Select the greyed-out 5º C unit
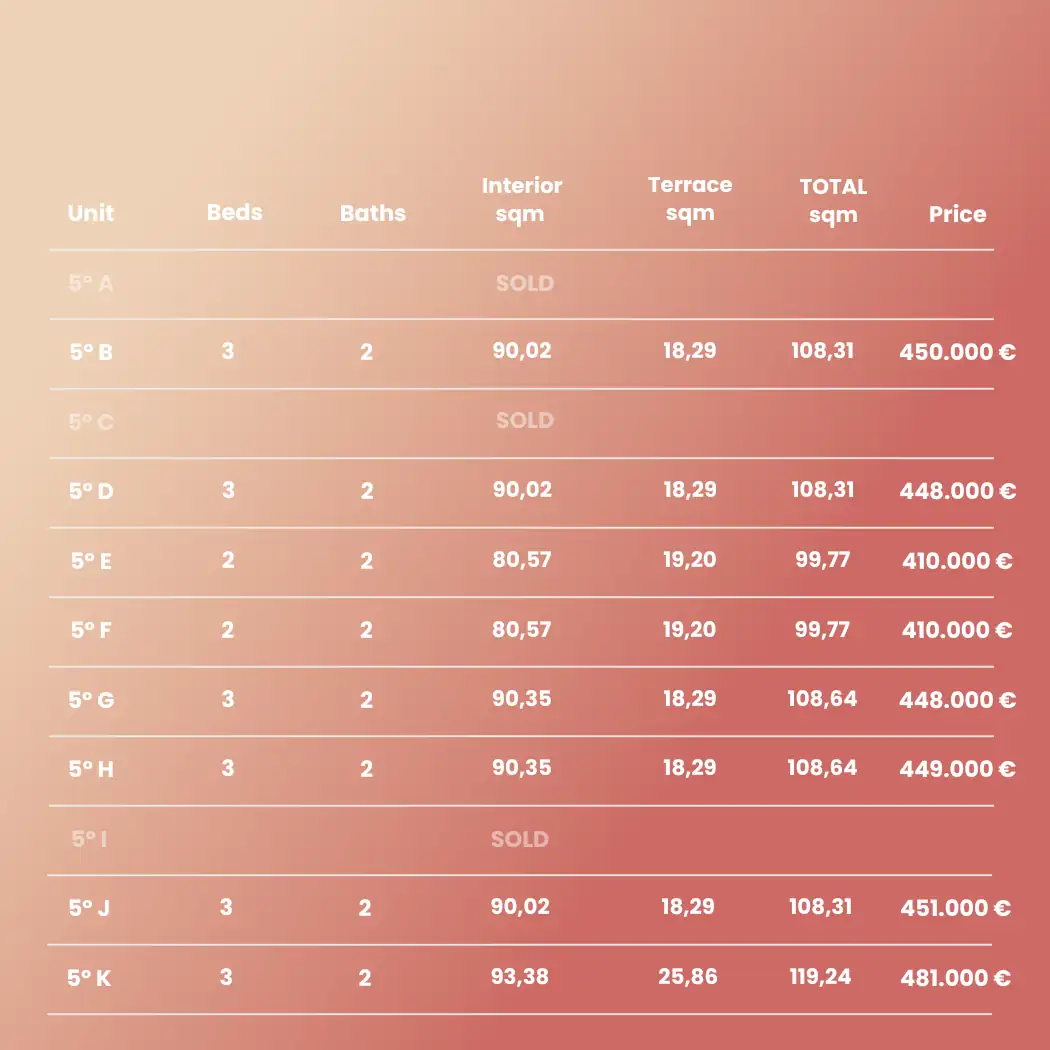Screen dimensions: 1050x1050 [x=91, y=422]
